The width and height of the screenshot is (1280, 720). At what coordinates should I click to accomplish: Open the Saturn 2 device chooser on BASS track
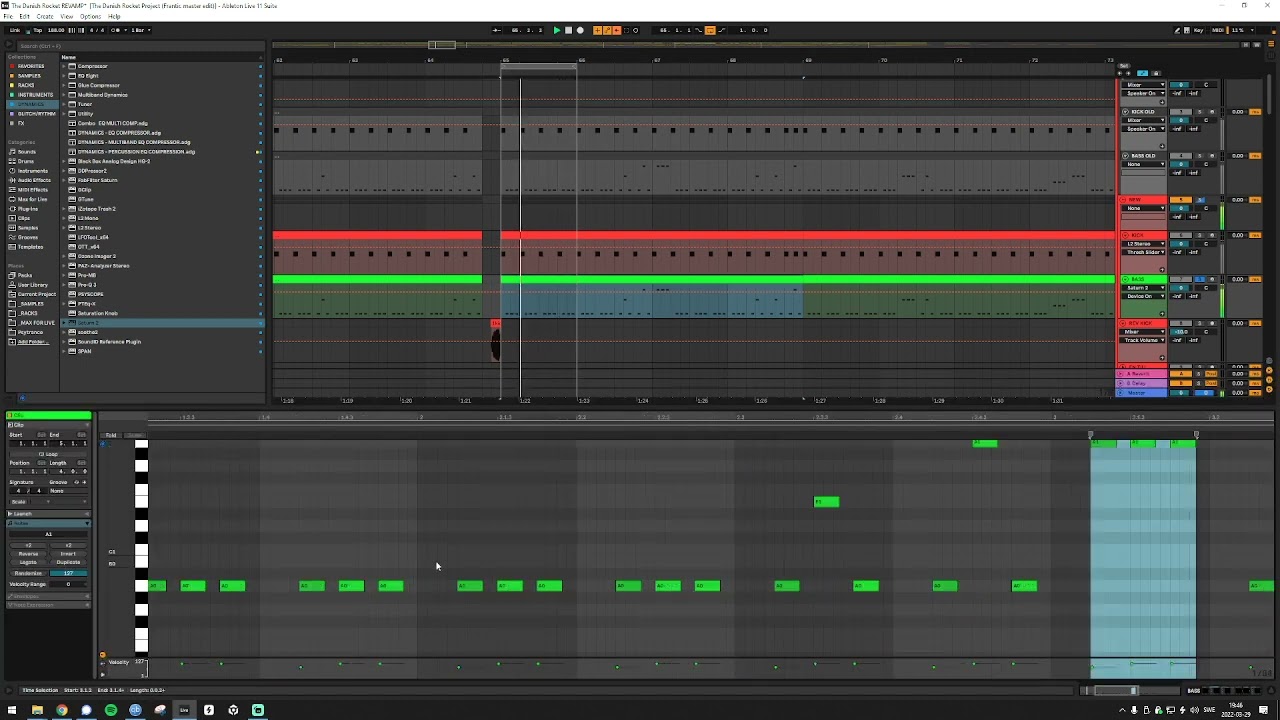click(x=1143, y=287)
